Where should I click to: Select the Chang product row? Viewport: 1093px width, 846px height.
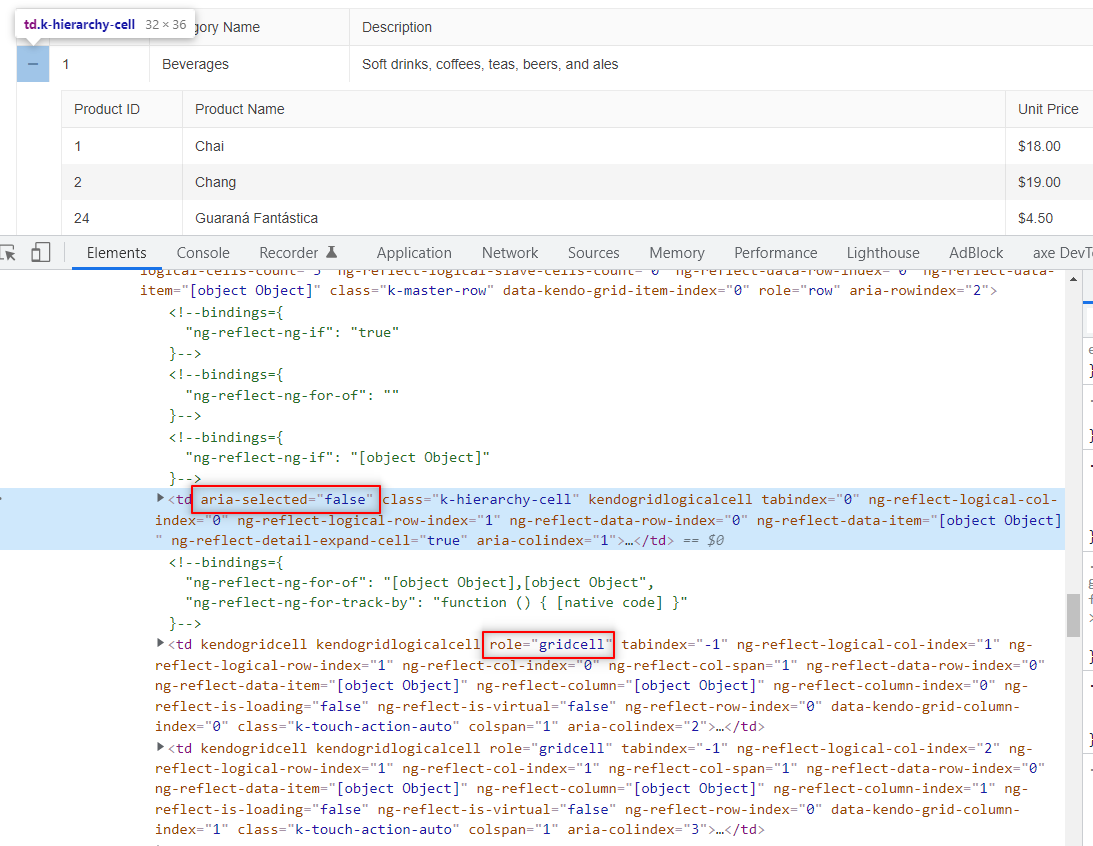(300, 182)
